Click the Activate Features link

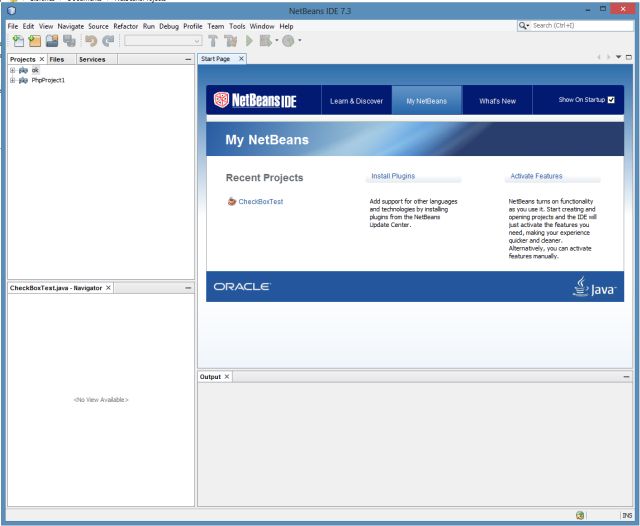(x=536, y=176)
